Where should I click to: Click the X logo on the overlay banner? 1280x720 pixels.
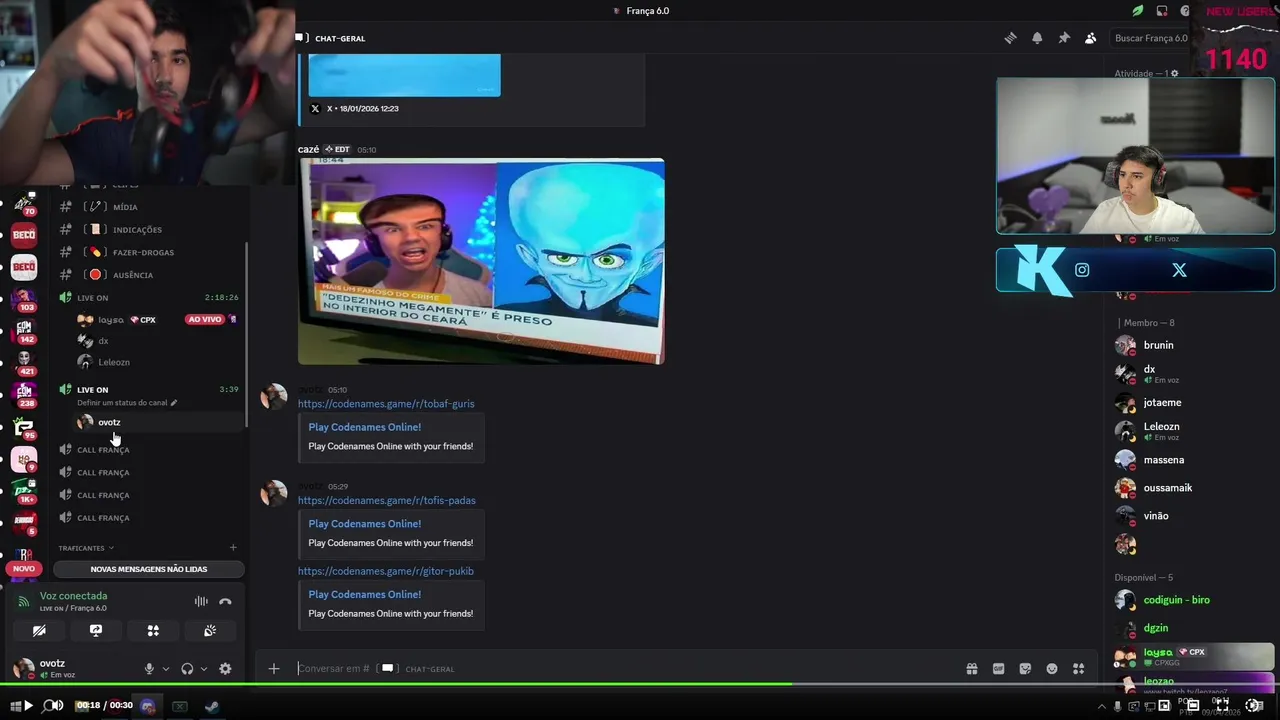point(1179,270)
